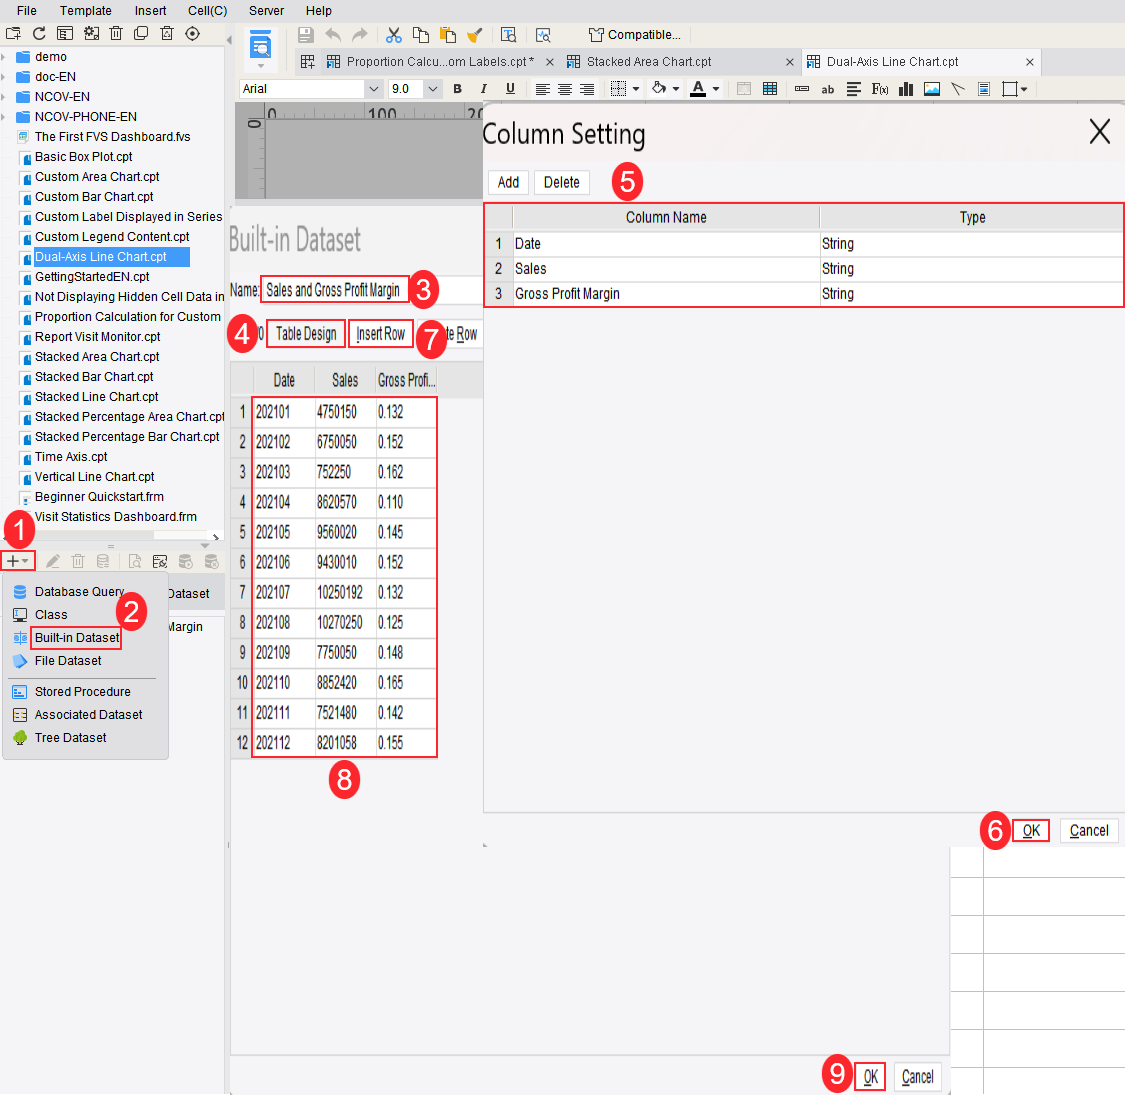Open the Server menu
1125x1095 pixels.
pyautogui.click(x=266, y=11)
